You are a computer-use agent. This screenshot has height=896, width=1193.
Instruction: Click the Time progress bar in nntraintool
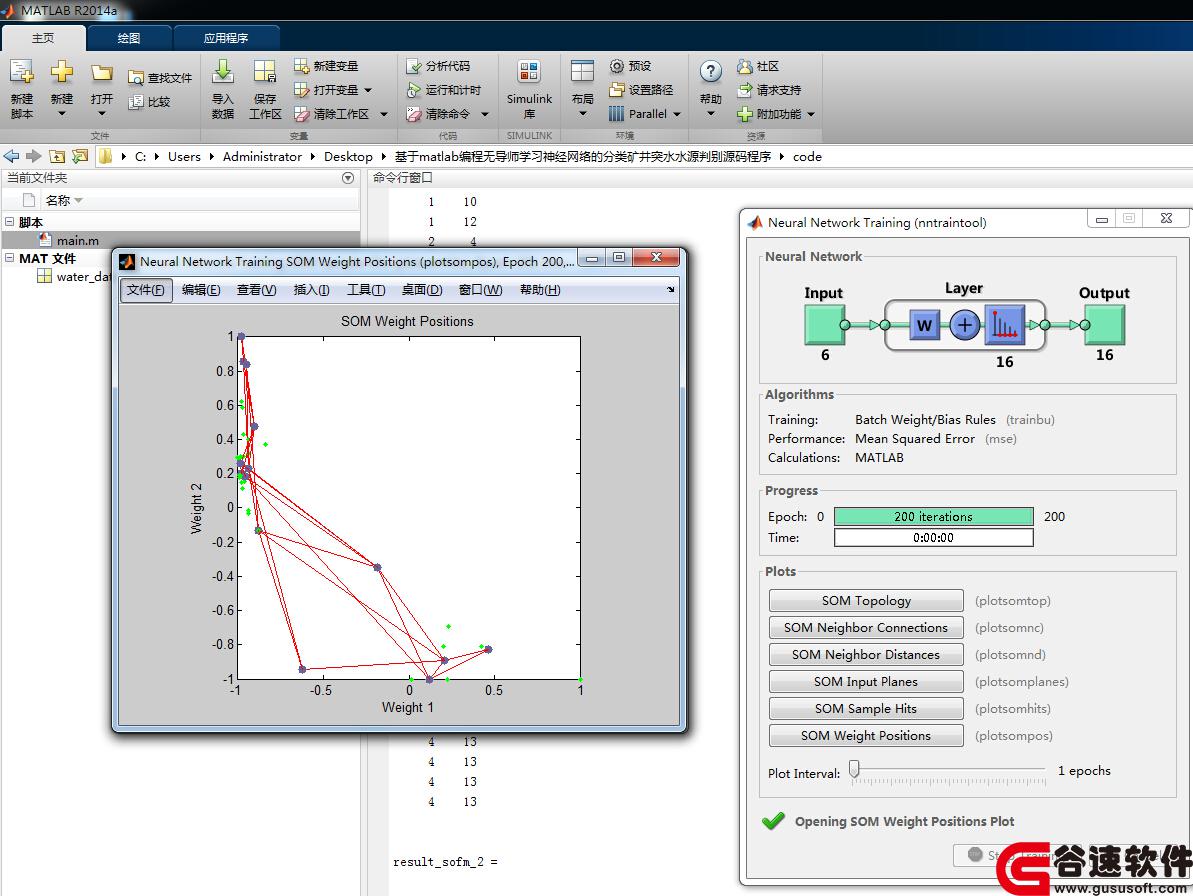click(x=934, y=538)
